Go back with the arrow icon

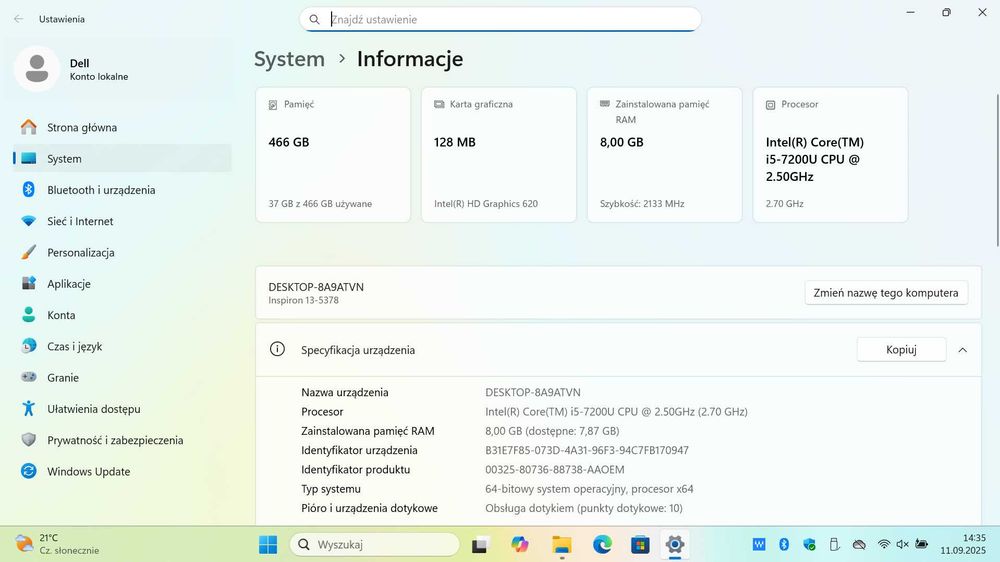18,19
